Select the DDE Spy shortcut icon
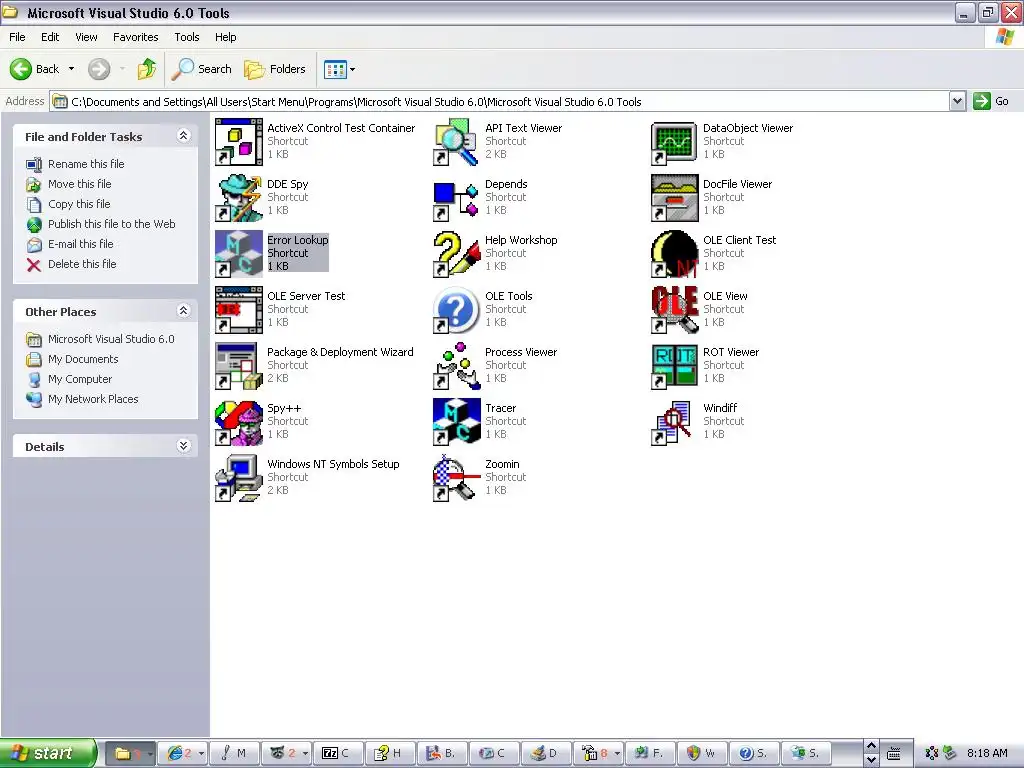 [x=238, y=198]
